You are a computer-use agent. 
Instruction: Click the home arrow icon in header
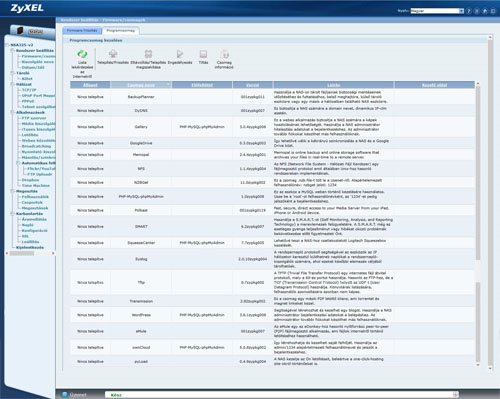click(485, 11)
